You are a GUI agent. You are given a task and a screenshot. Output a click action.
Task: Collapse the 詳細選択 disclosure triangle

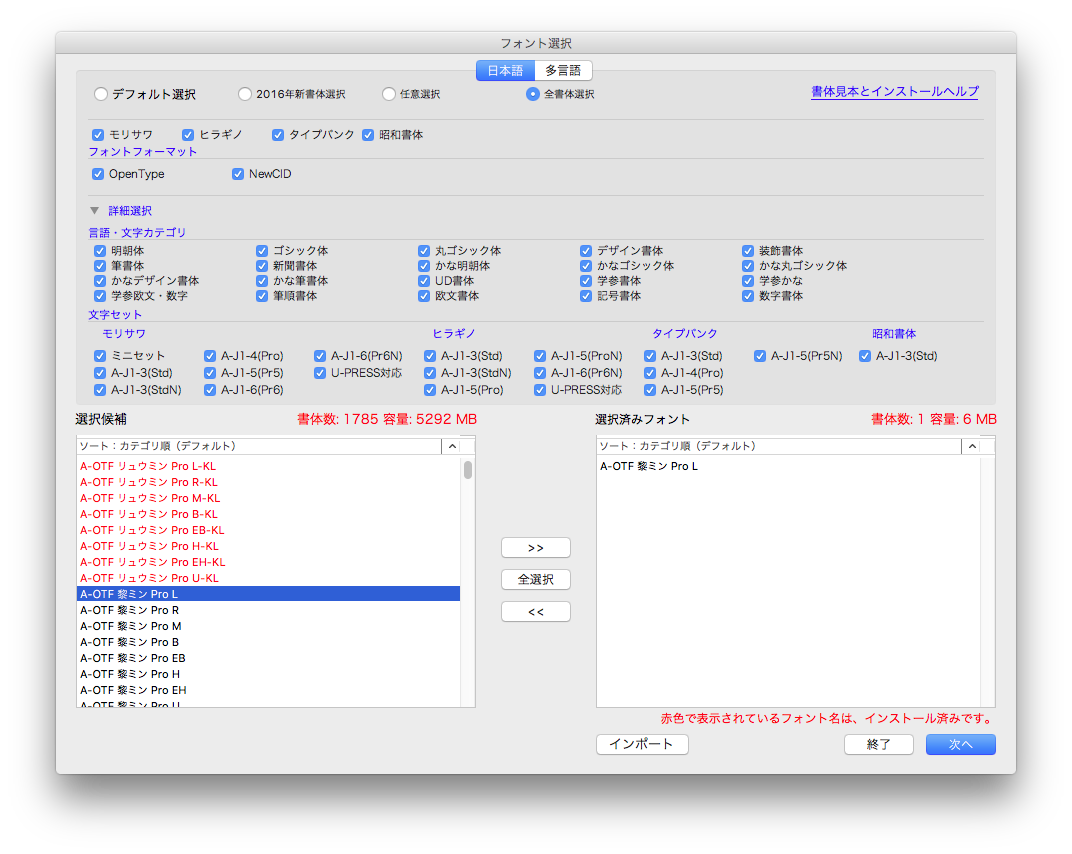tap(95, 211)
